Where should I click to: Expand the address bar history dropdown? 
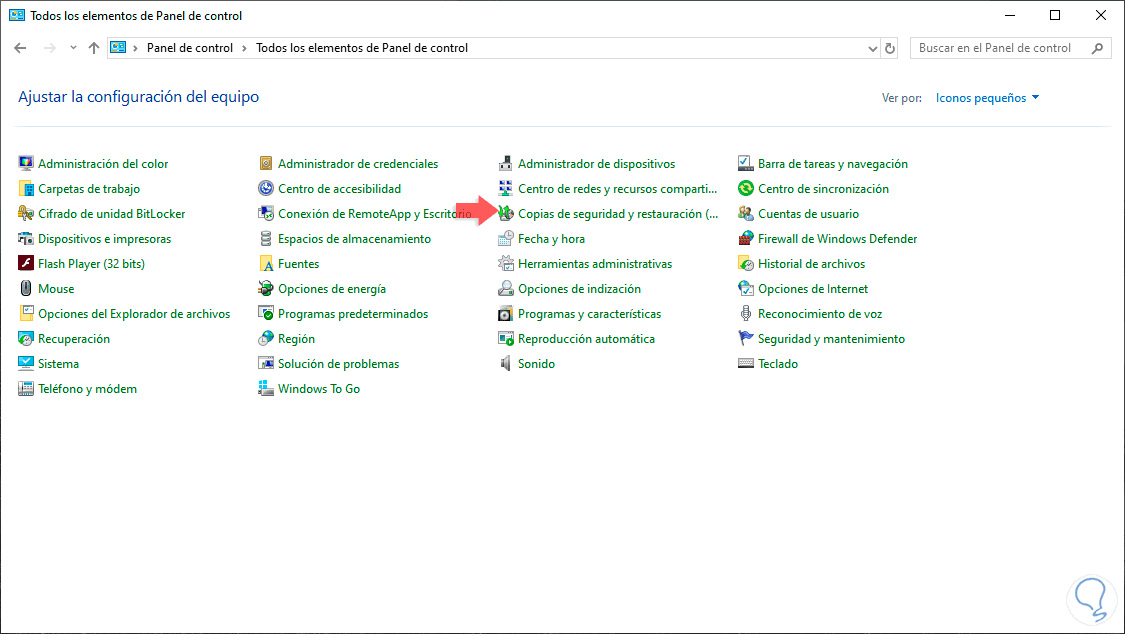(872, 48)
